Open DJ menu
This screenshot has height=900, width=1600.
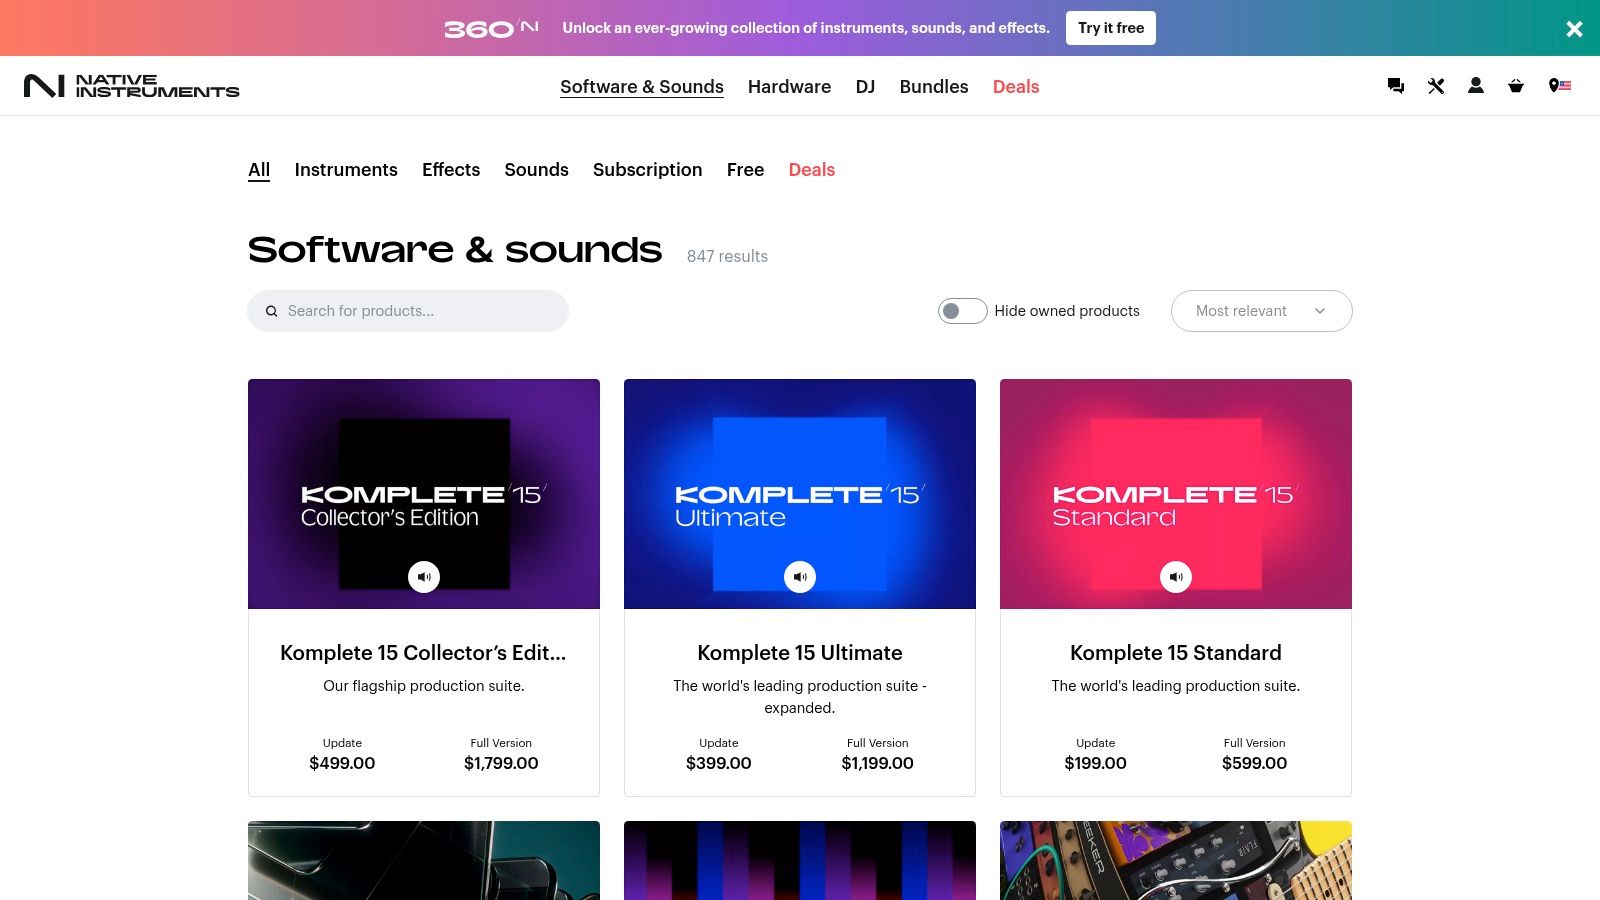point(865,87)
